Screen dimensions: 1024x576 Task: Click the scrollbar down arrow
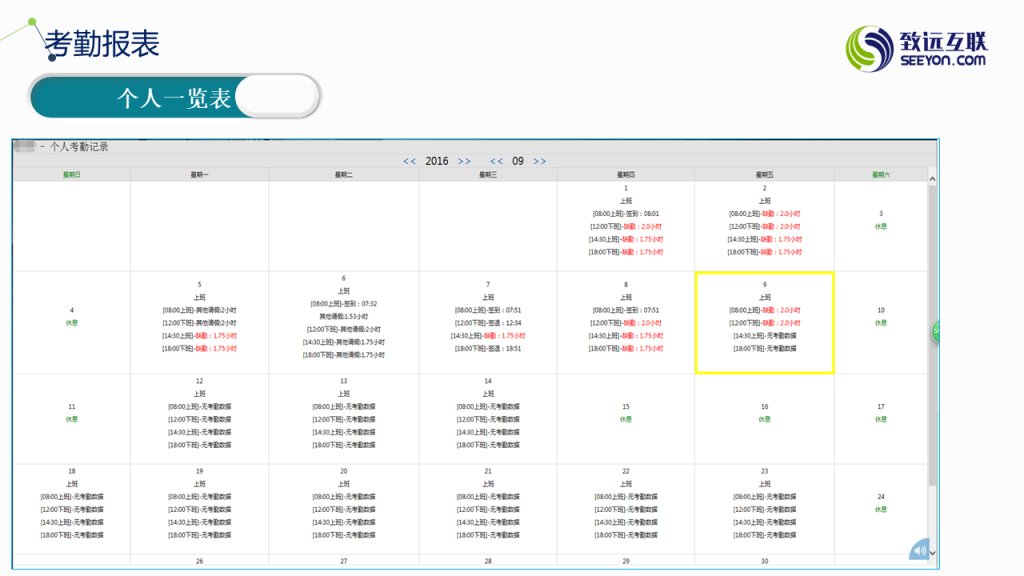click(x=932, y=551)
